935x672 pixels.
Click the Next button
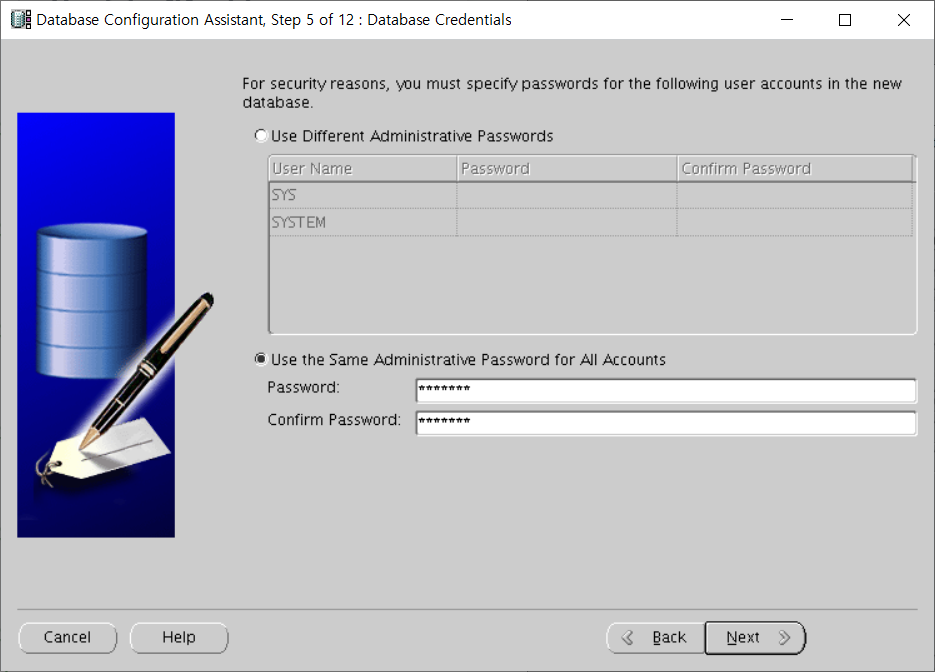point(755,637)
